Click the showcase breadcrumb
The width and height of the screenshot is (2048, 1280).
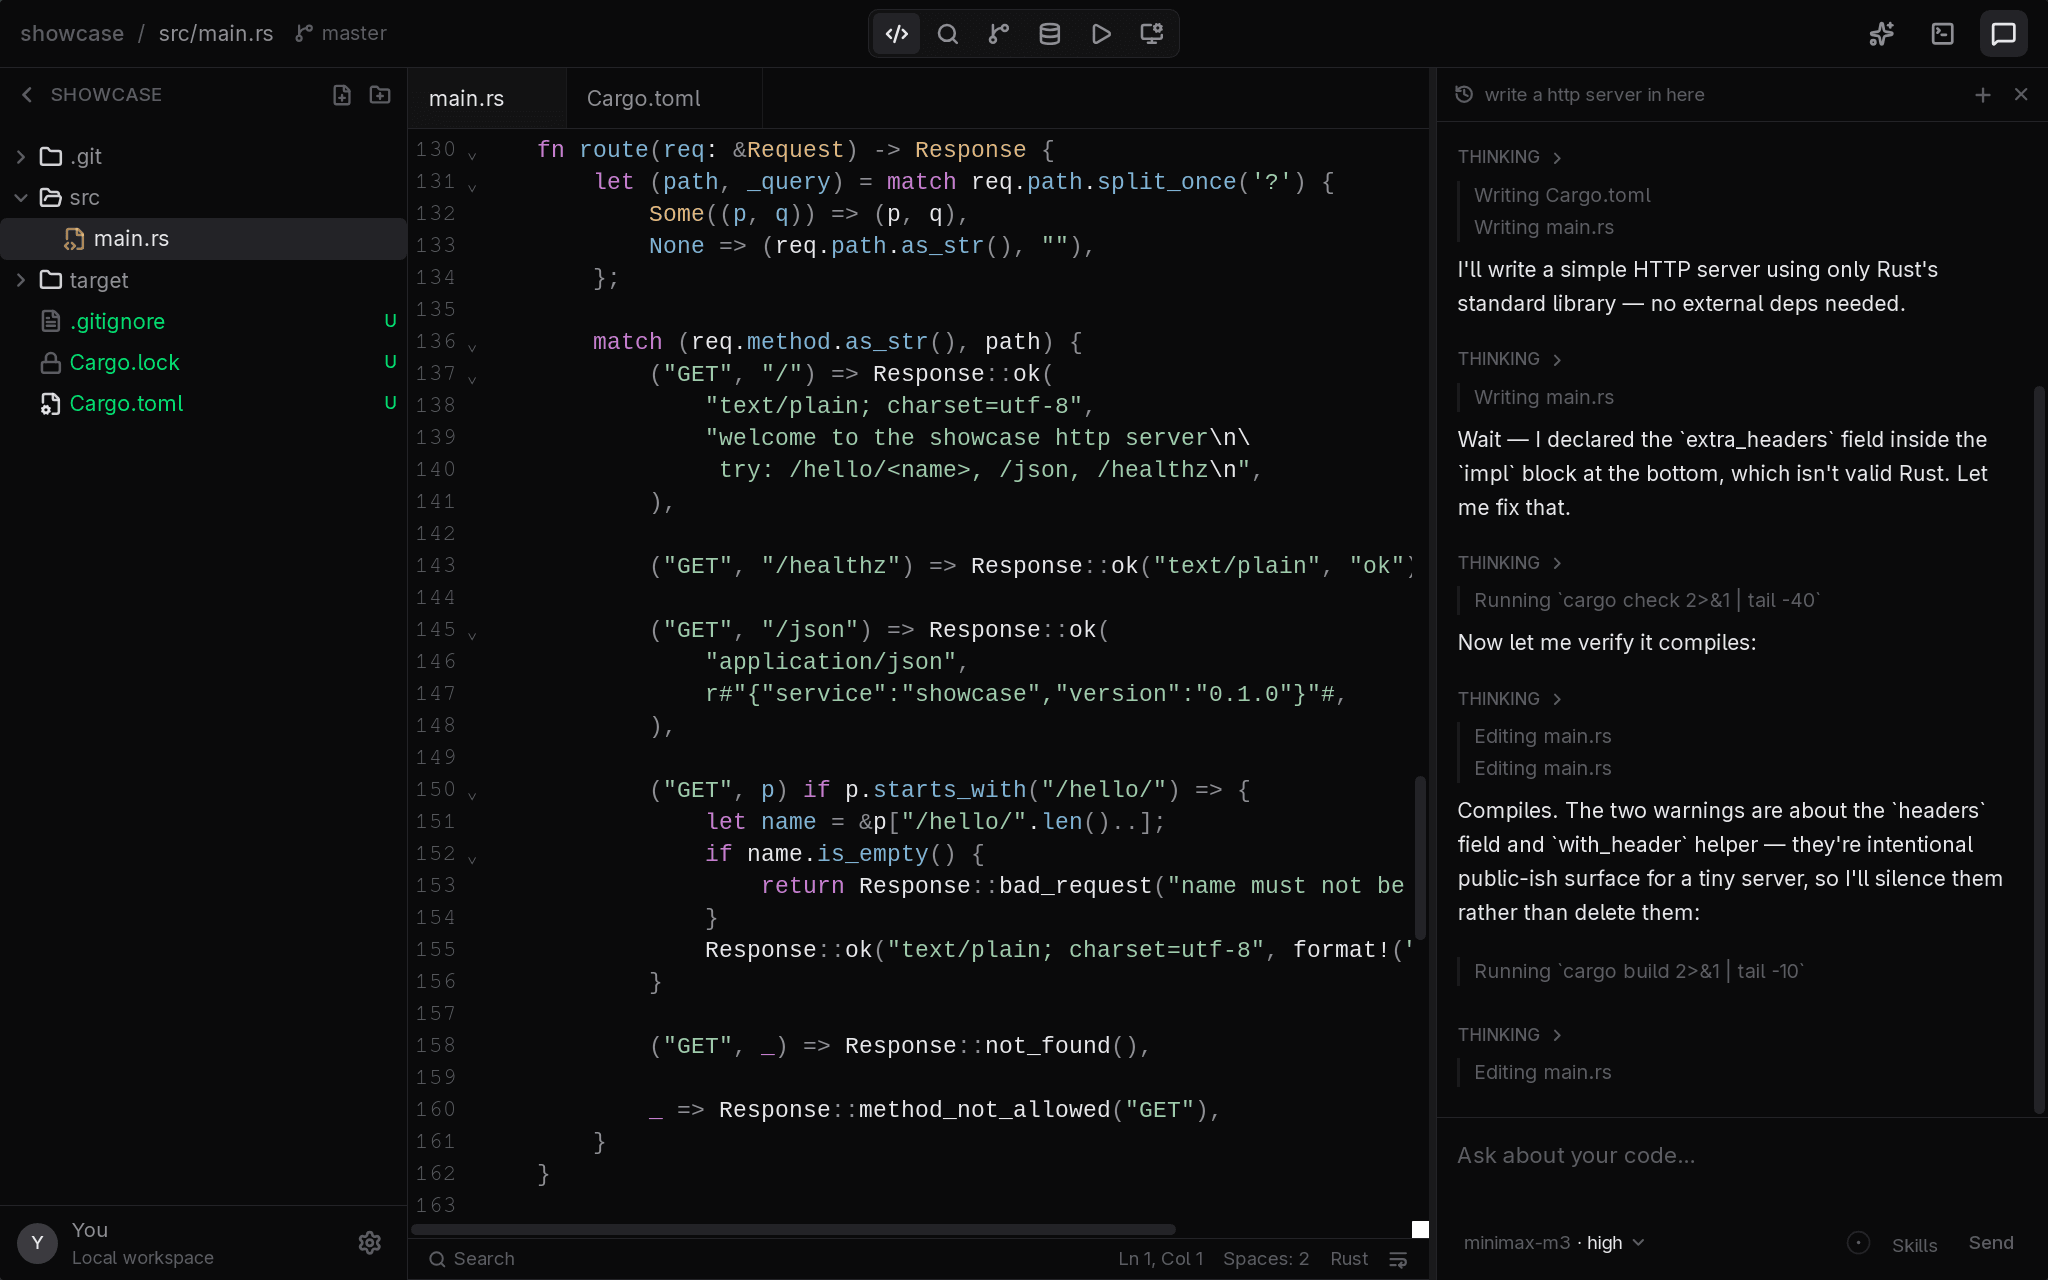(72, 33)
